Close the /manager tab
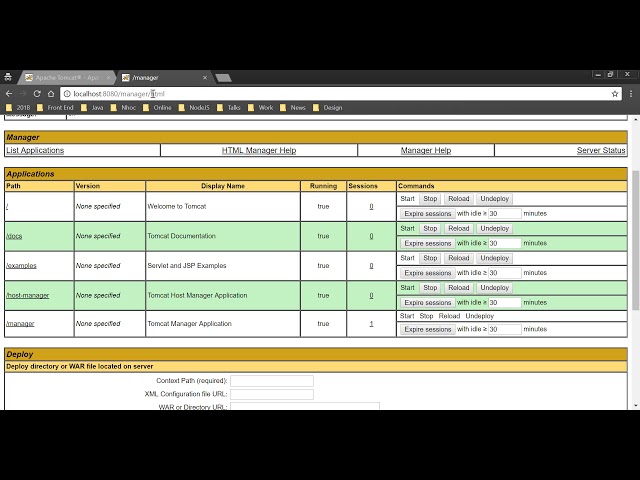This screenshot has height=480, width=640. [x=205, y=78]
